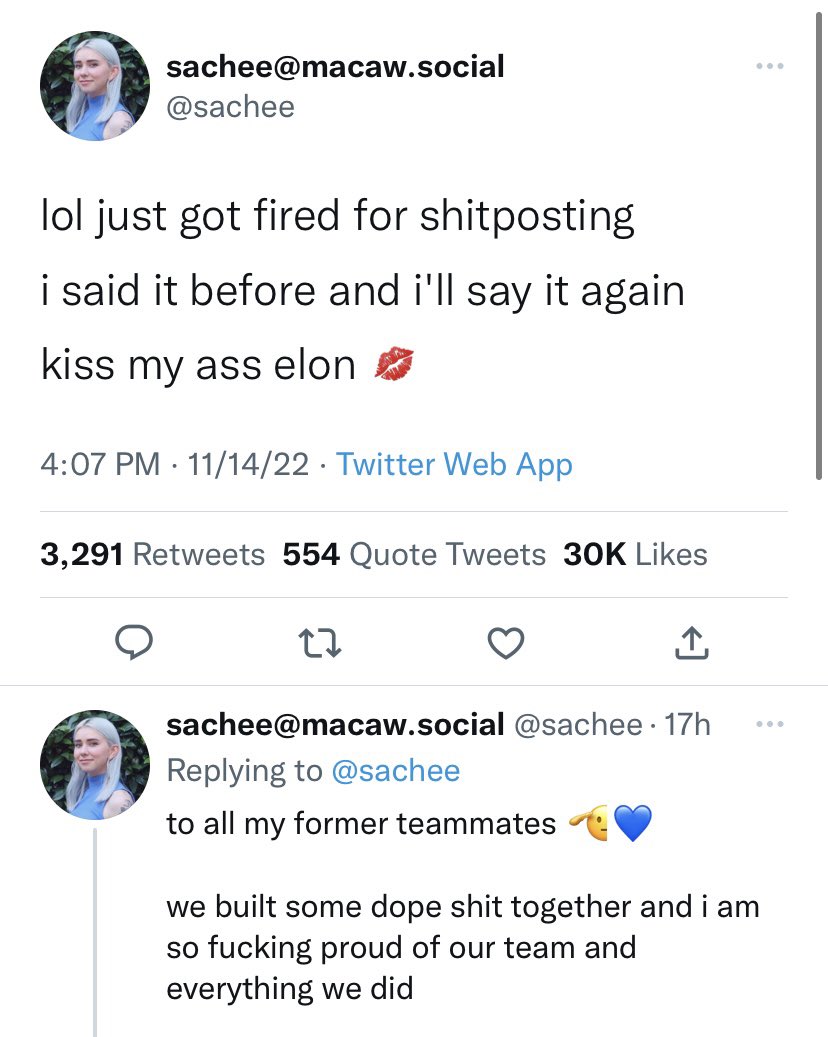
Task: Click the reply speech bubble icon
Action: 130,645
